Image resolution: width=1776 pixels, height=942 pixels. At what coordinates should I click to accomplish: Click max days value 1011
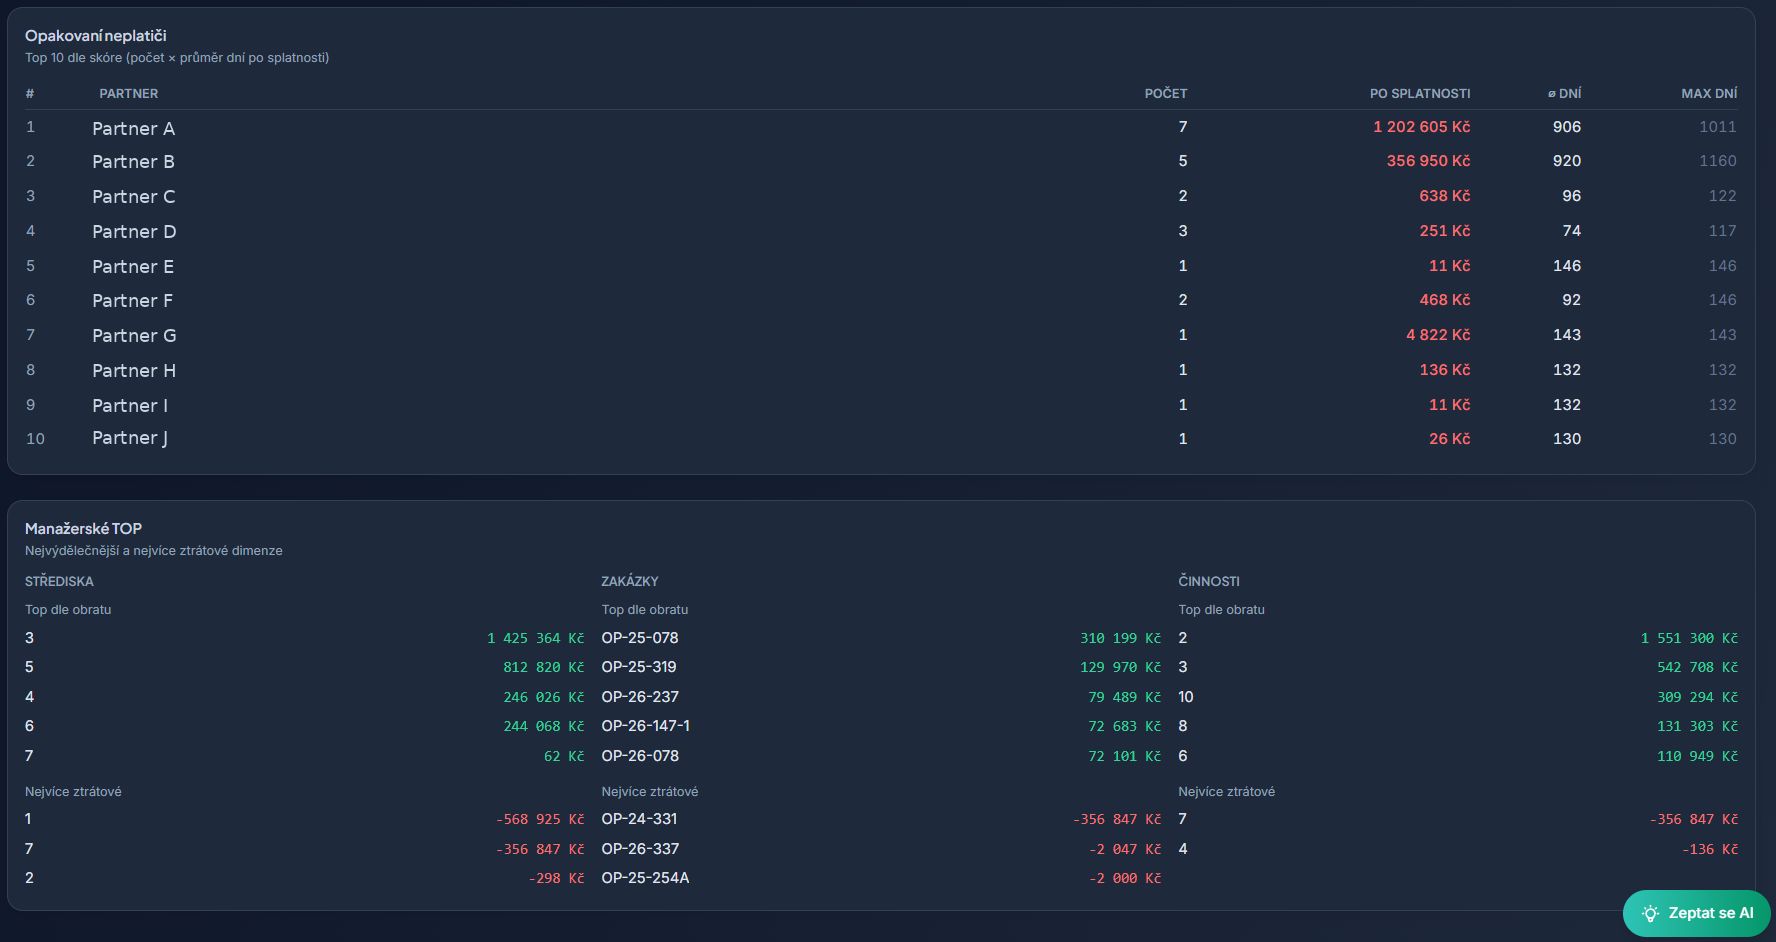coord(1718,127)
